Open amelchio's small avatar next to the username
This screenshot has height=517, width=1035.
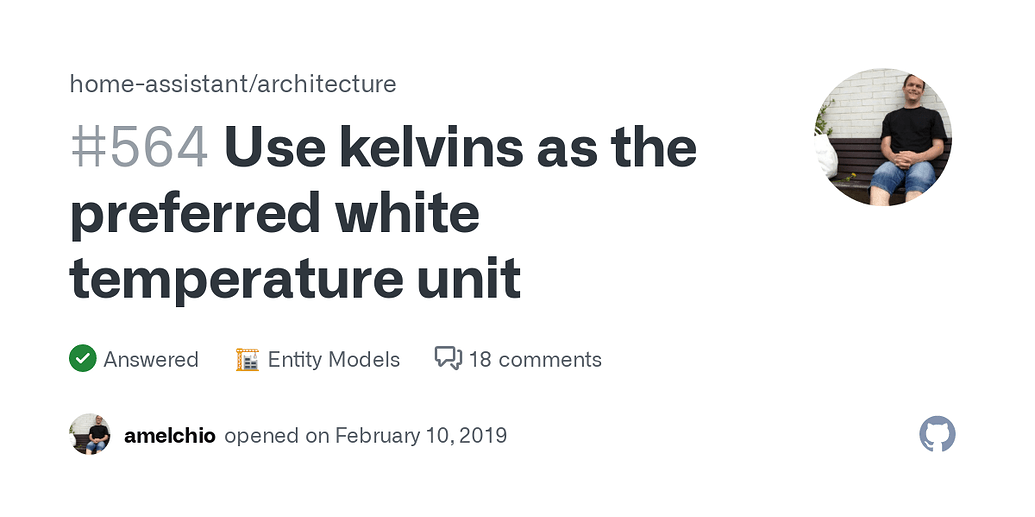(x=90, y=435)
